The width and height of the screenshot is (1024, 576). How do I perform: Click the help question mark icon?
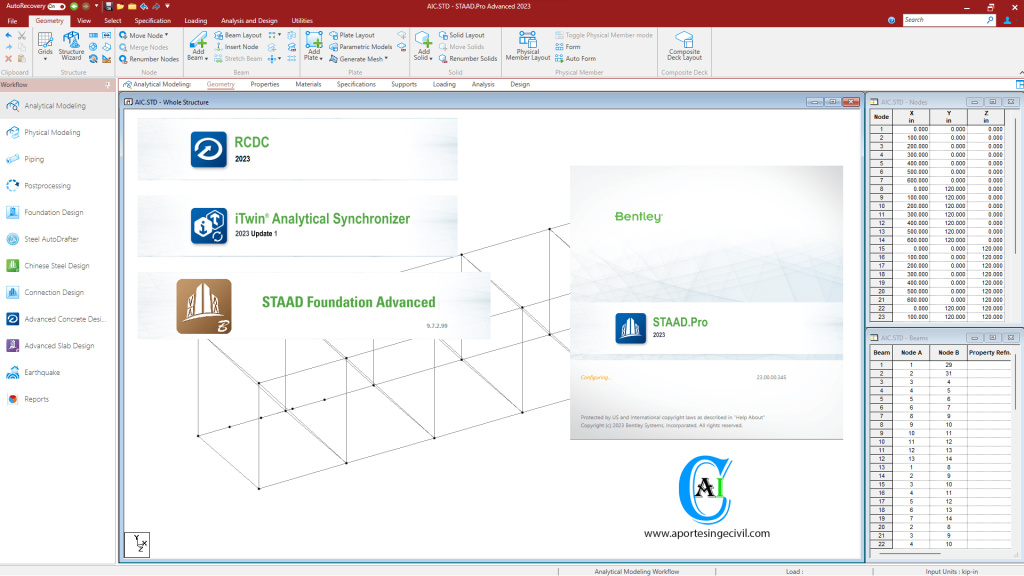pos(891,20)
